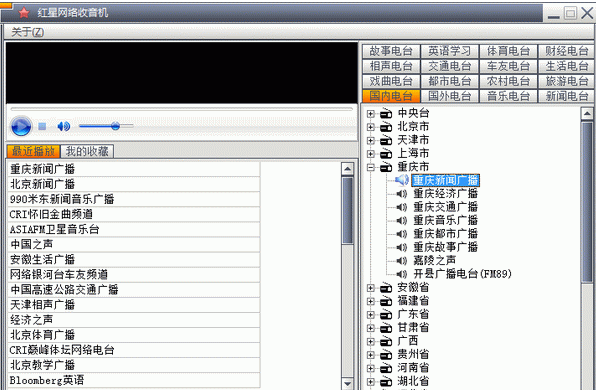The image size is (596, 390).
Task: Click the red star application icon
Action: [24, 13]
